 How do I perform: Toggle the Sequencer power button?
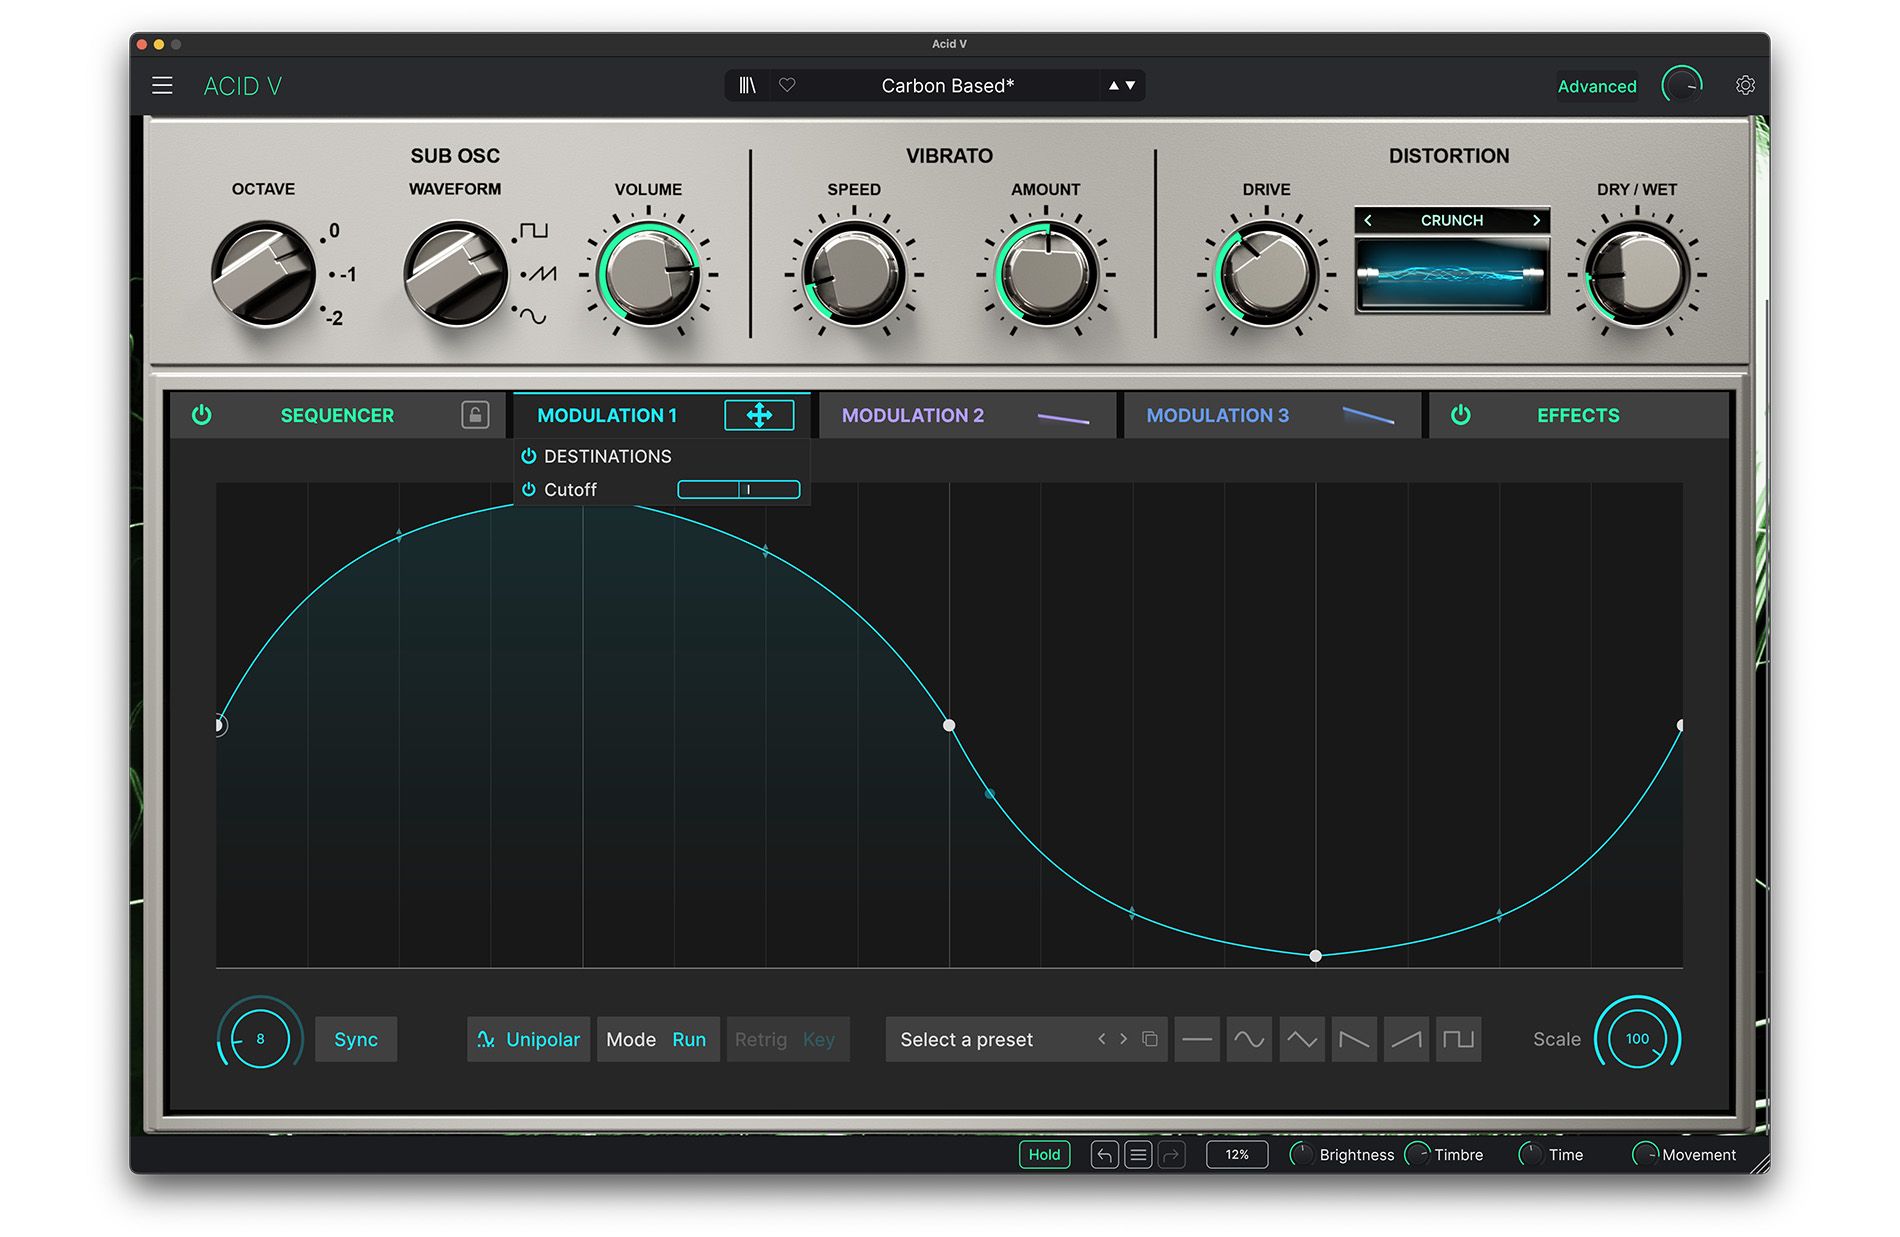[202, 415]
